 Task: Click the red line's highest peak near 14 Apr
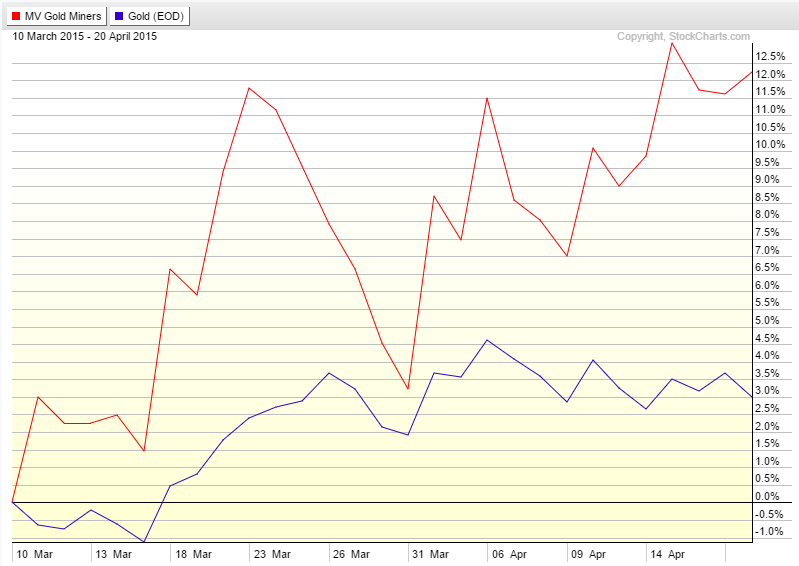pyautogui.click(x=672, y=43)
